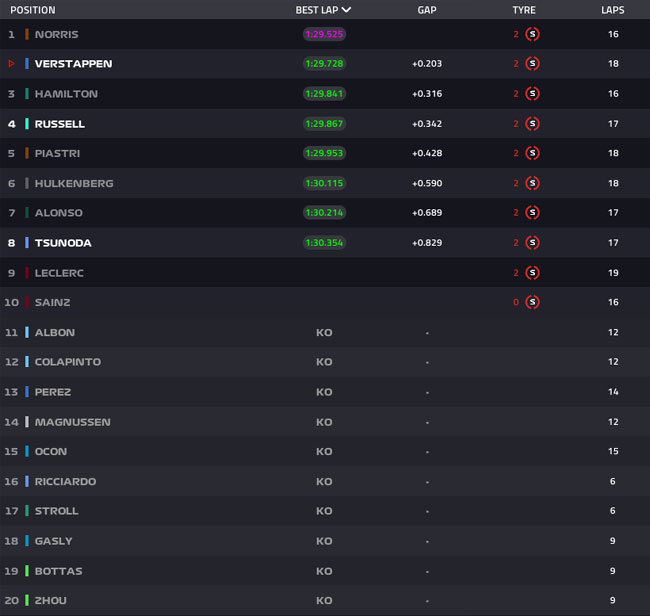Click Albon's team color bar

point(27,332)
